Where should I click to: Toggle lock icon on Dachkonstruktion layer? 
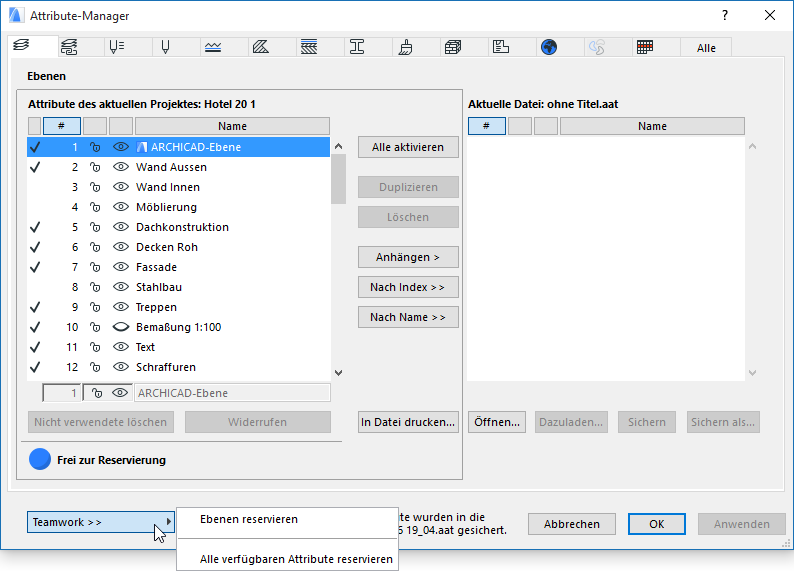(x=95, y=227)
